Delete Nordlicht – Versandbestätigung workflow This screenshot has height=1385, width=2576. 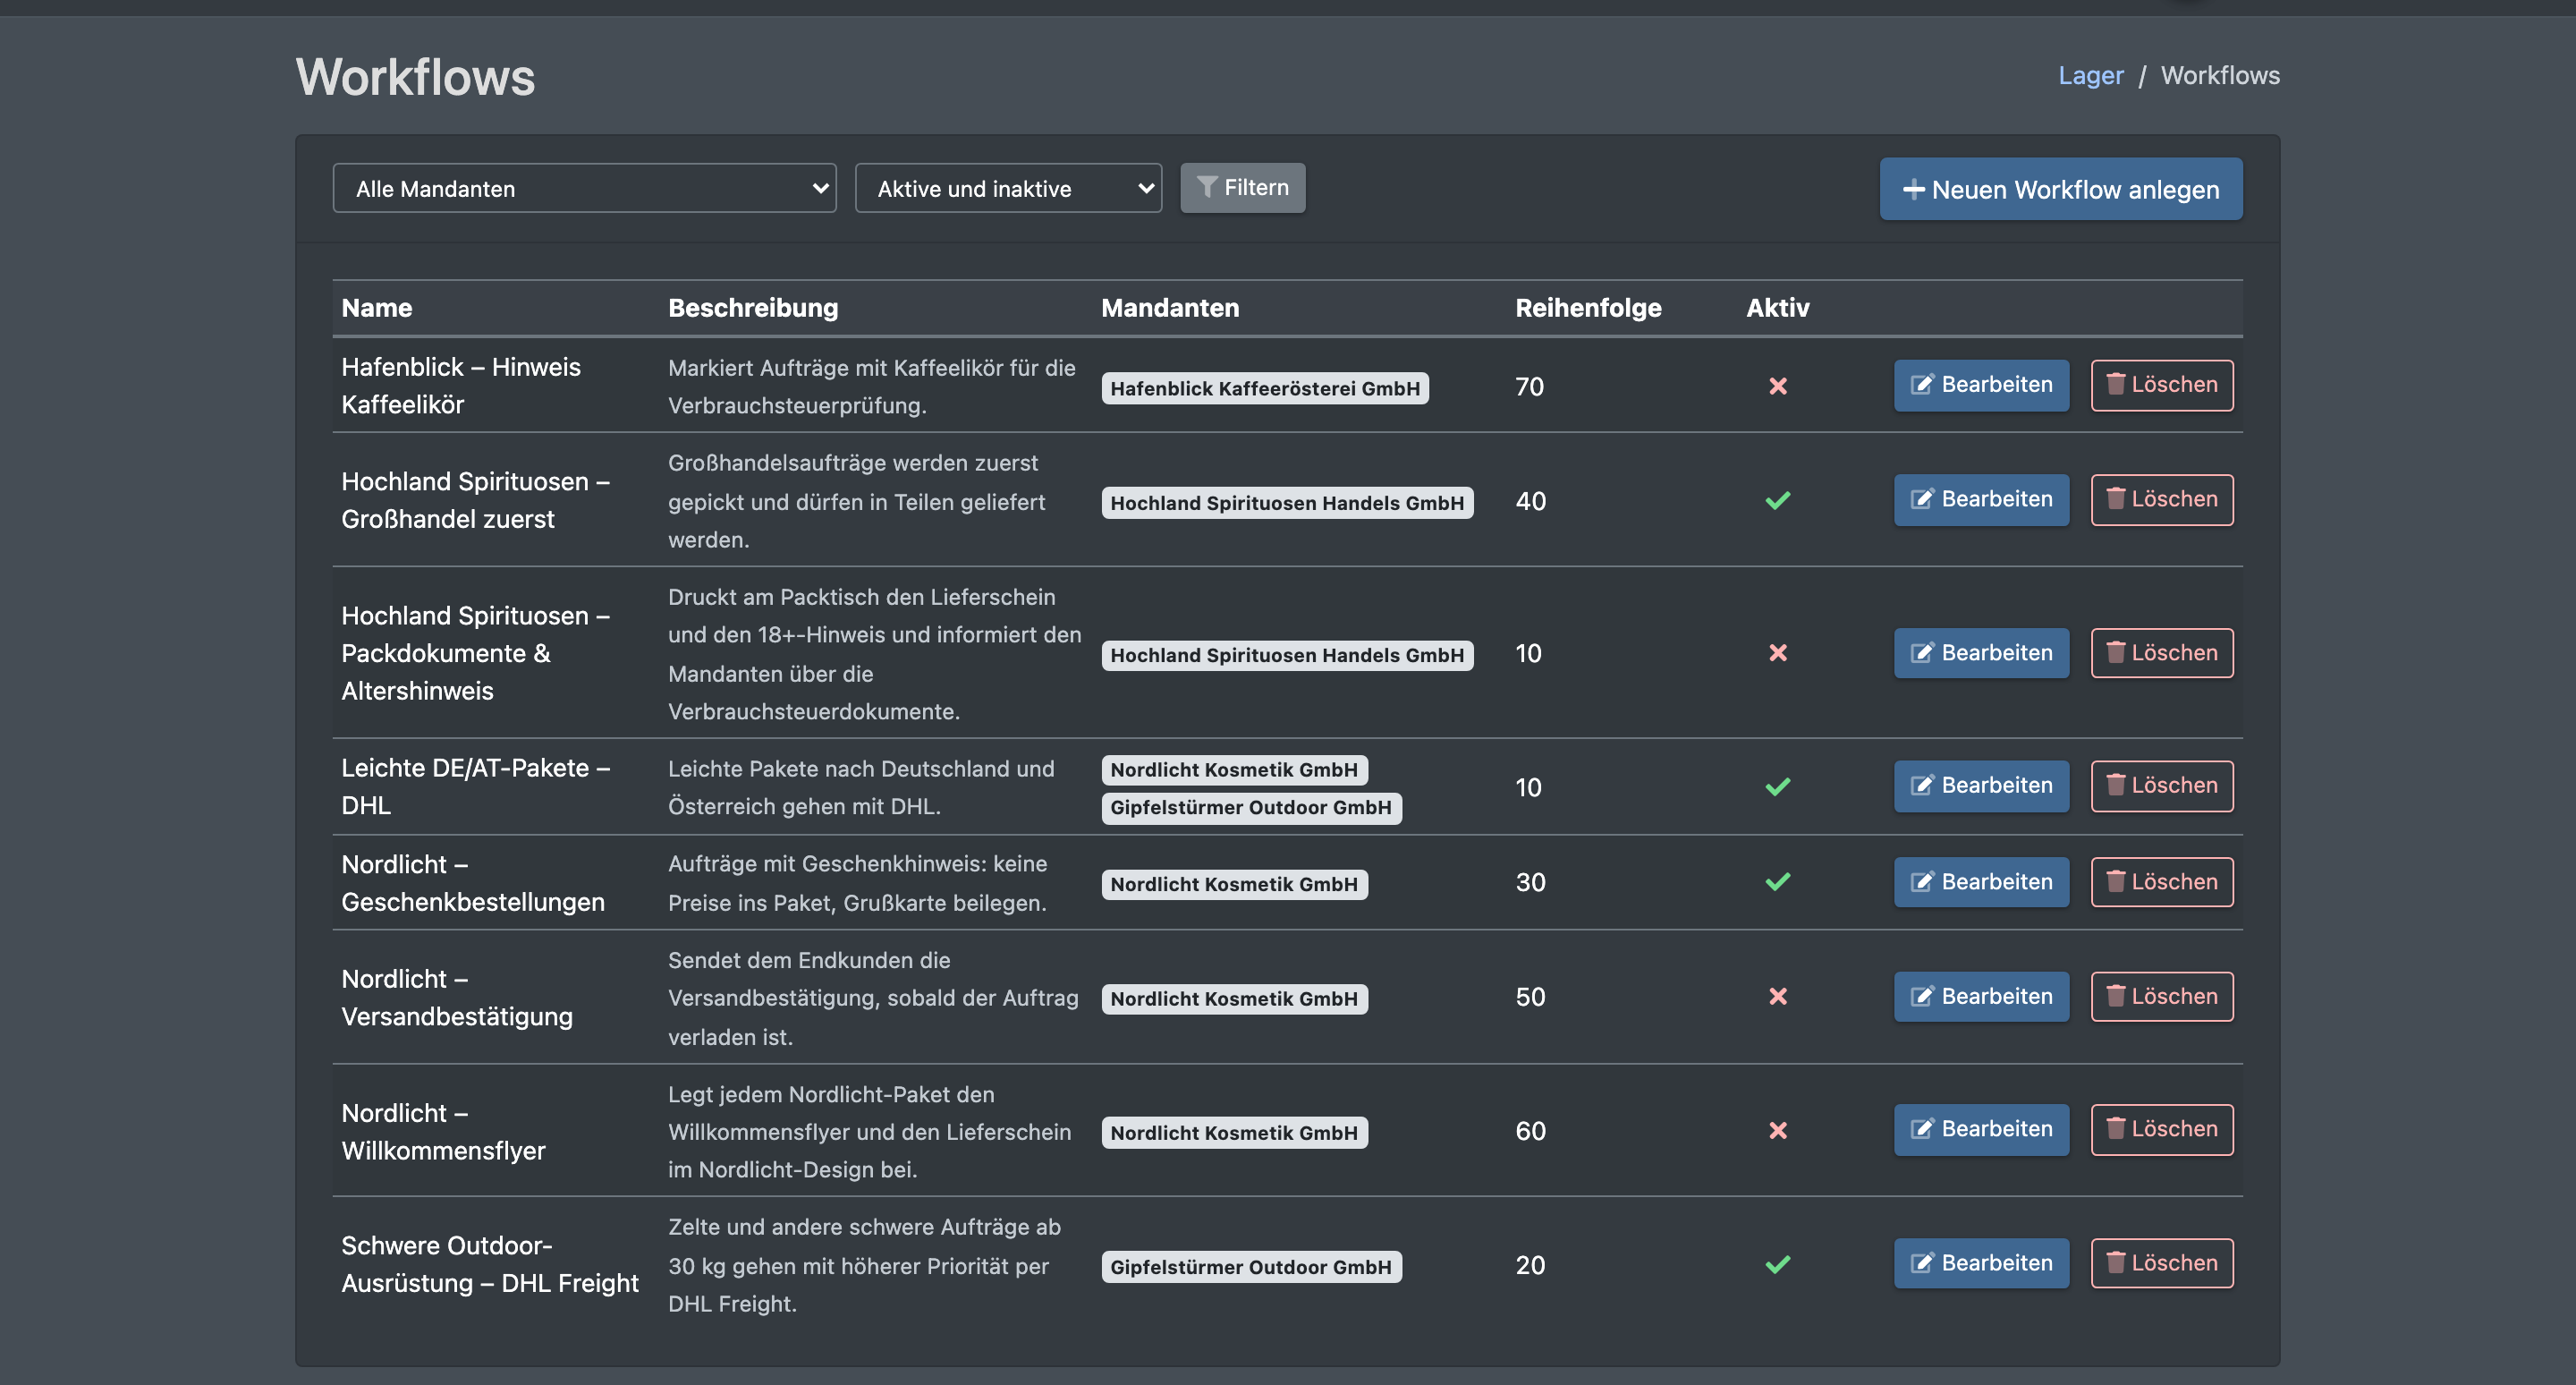(2161, 997)
